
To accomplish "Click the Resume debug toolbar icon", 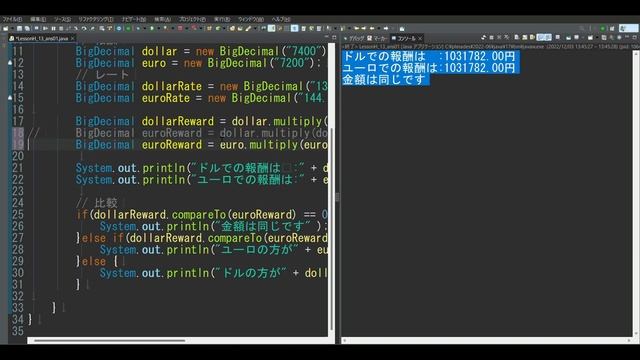I will pyautogui.click(x=45, y=29).
